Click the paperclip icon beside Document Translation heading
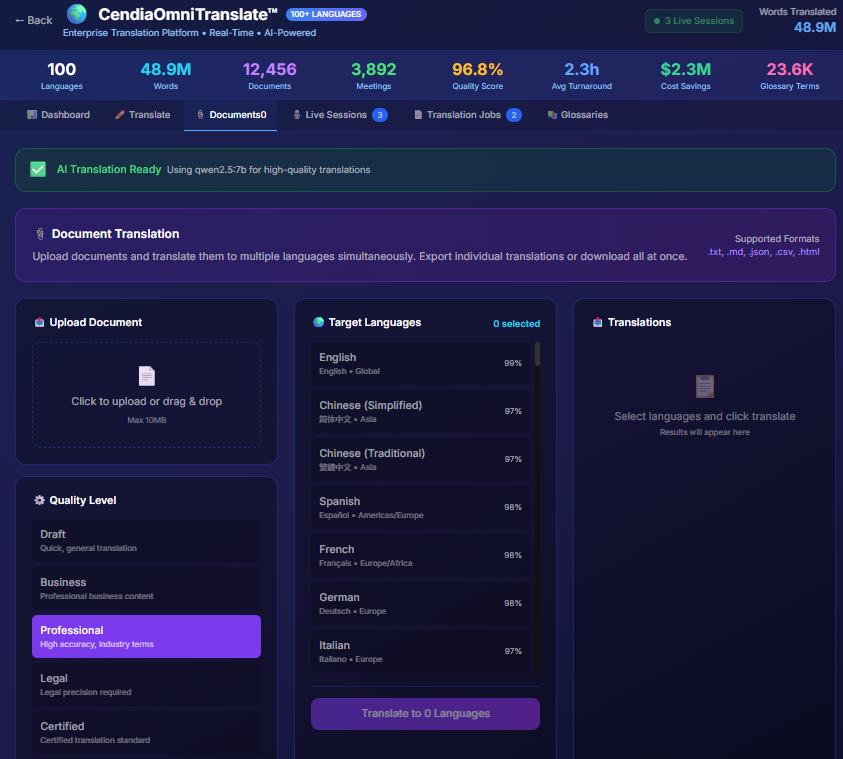Screen dimensions: 843x759 pos(40,234)
